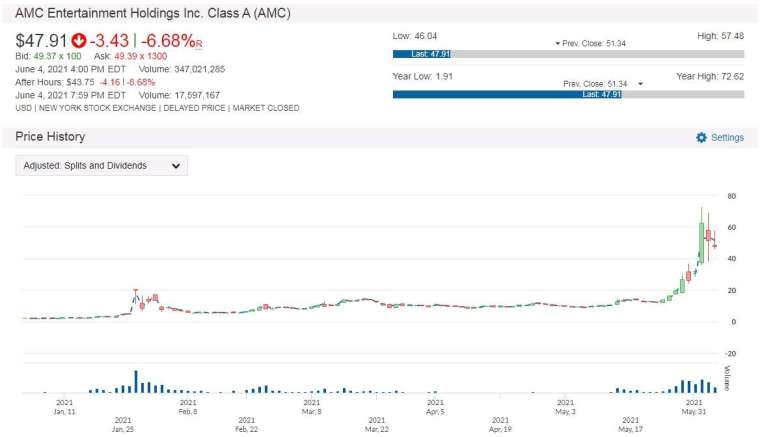Select the AMC Entertainment Holdings title

[153, 13]
